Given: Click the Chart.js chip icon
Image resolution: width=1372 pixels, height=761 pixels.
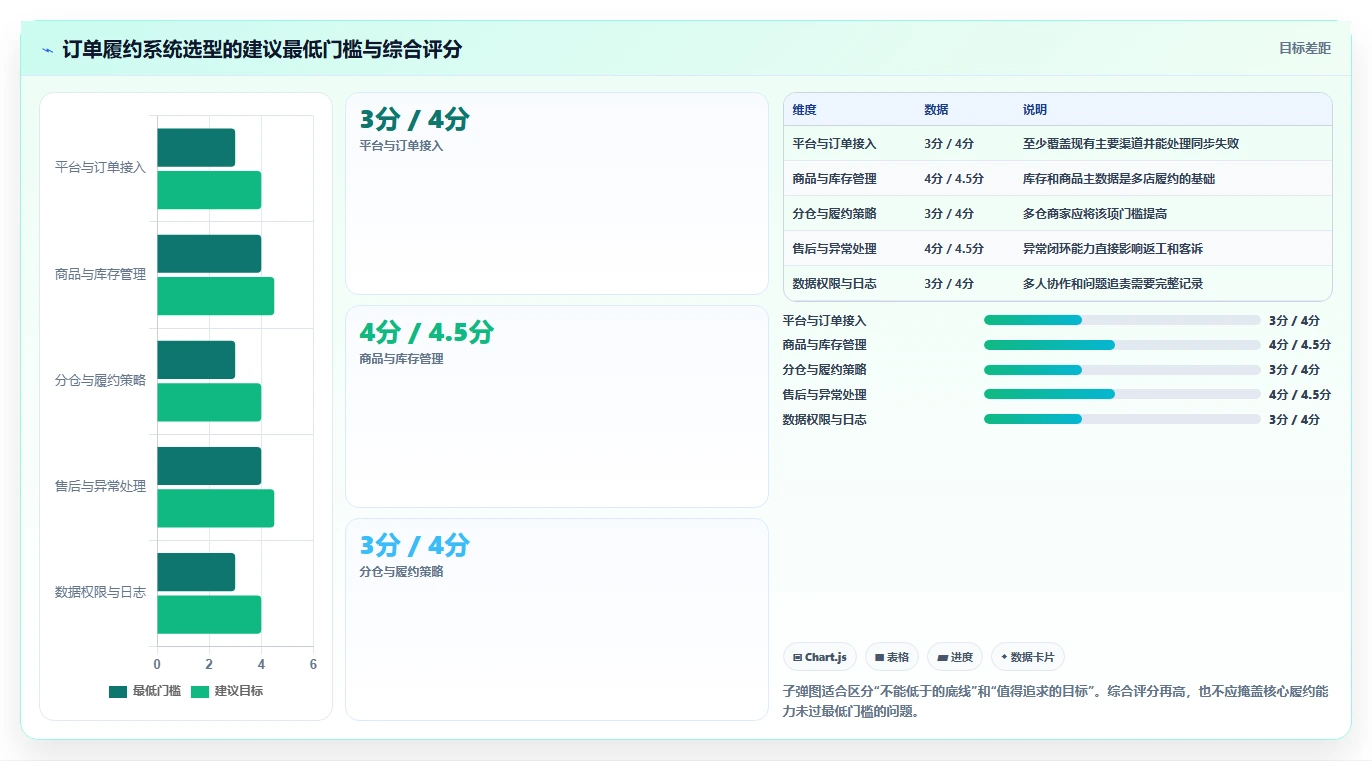Looking at the screenshot, I should [x=797, y=657].
